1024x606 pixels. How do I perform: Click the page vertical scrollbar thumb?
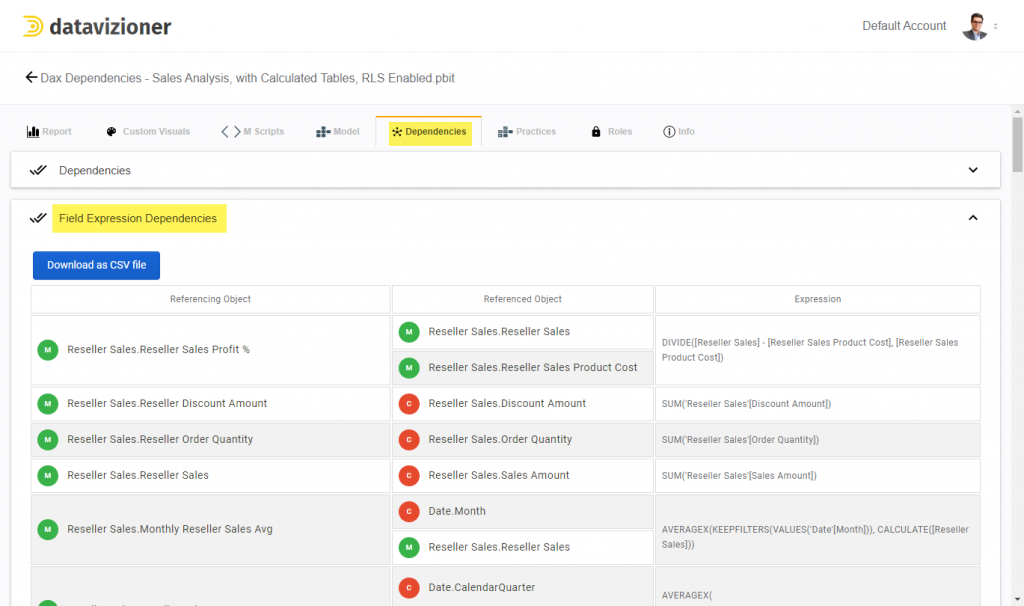point(1017,144)
